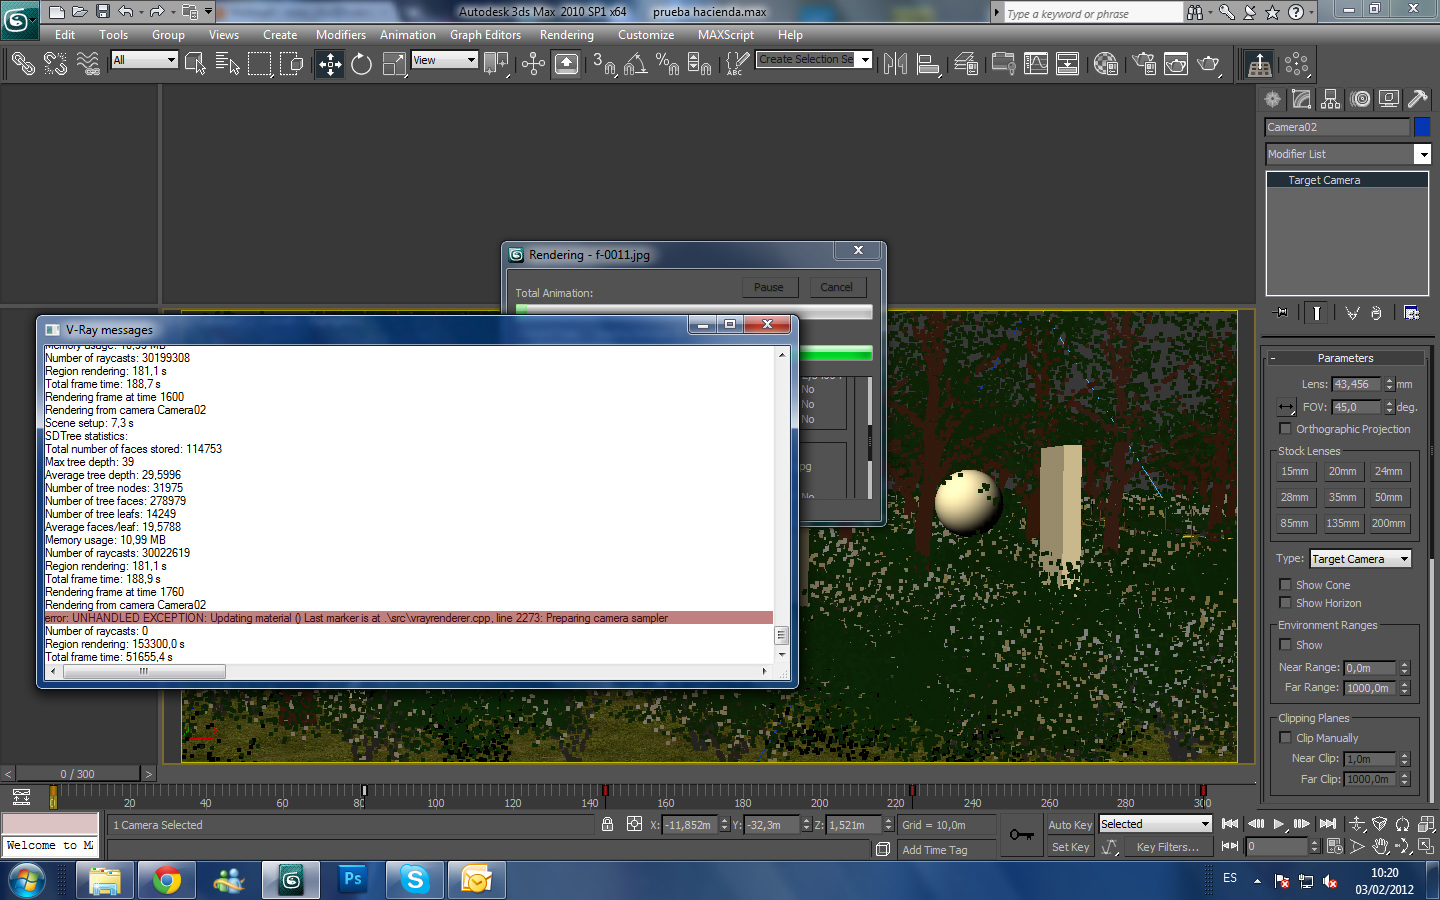The width and height of the screenshot is (1440, 900).
Task: Open the Graph Editors menu
Action: 485,35
